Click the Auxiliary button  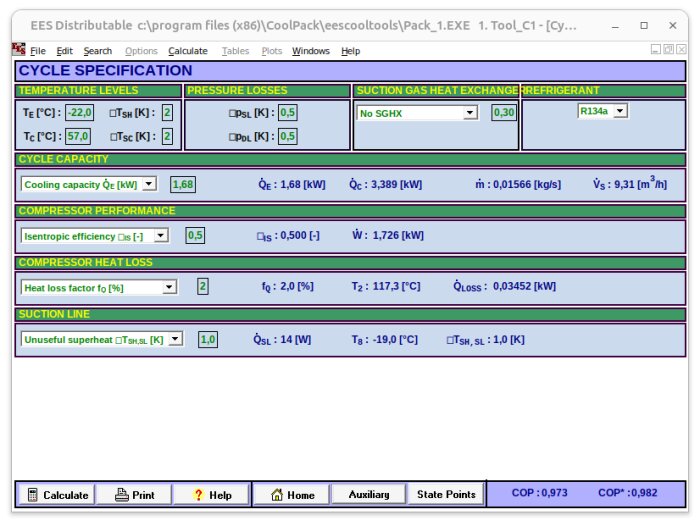point(369,494)
